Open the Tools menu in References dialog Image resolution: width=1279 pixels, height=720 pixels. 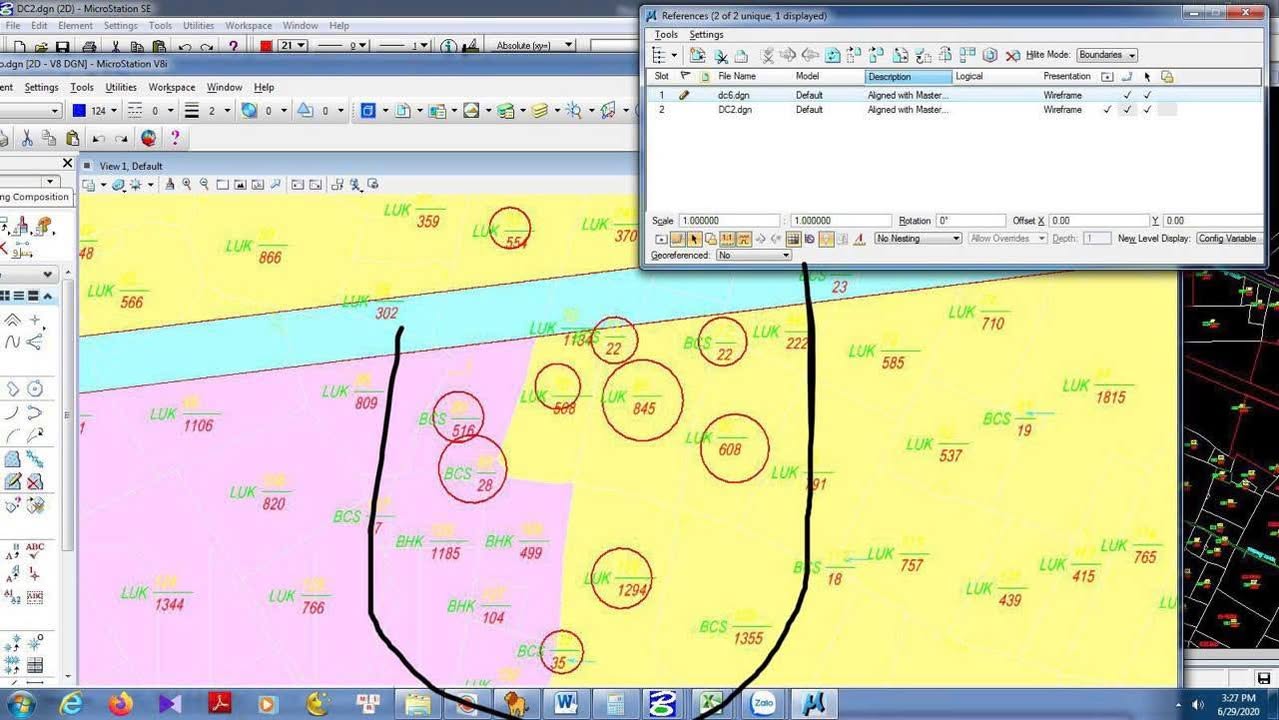click(x=666, y=35)
